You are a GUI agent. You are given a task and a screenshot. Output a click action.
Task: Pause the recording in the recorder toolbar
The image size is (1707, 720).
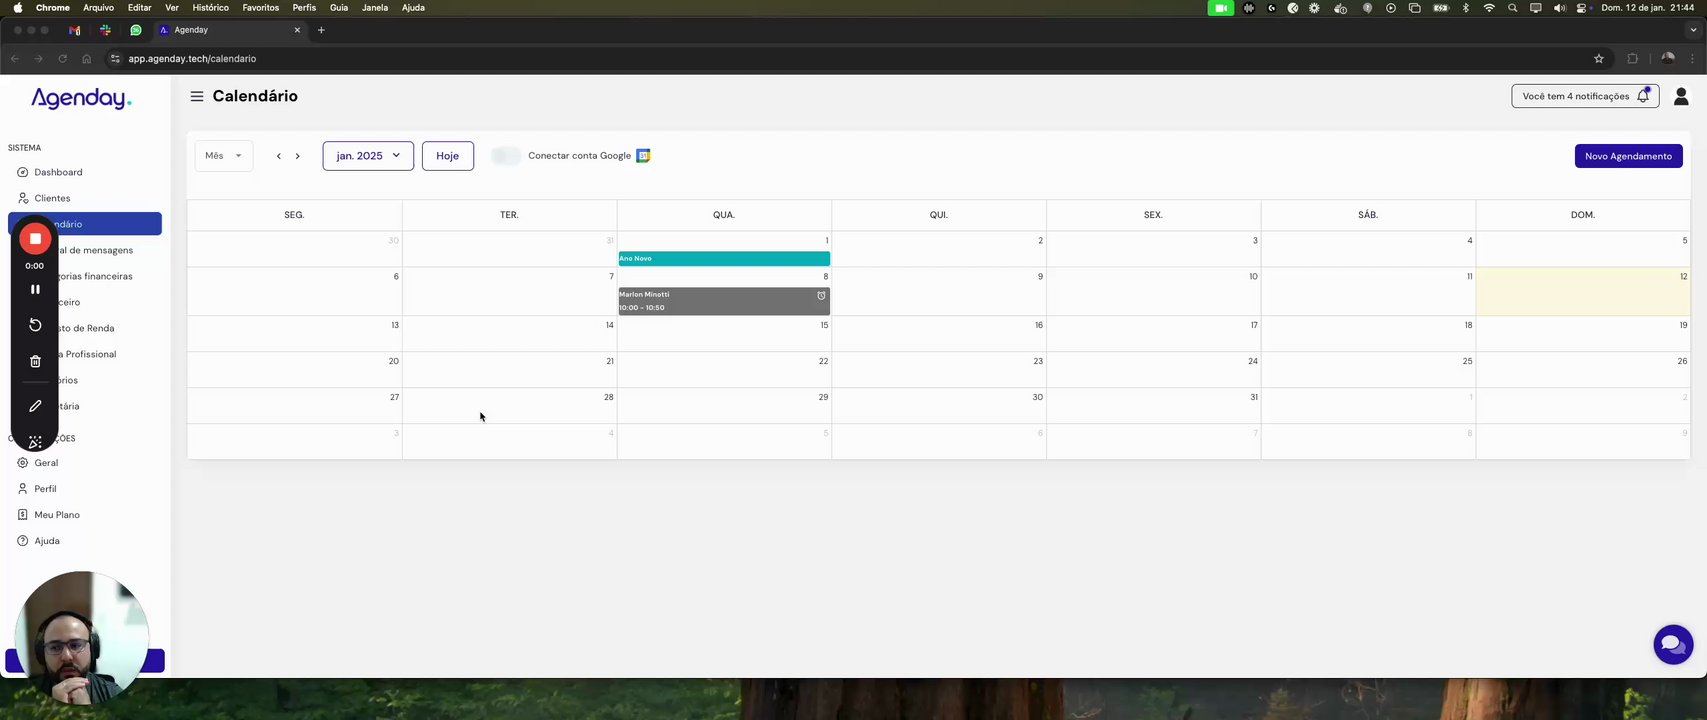[35, 289]
